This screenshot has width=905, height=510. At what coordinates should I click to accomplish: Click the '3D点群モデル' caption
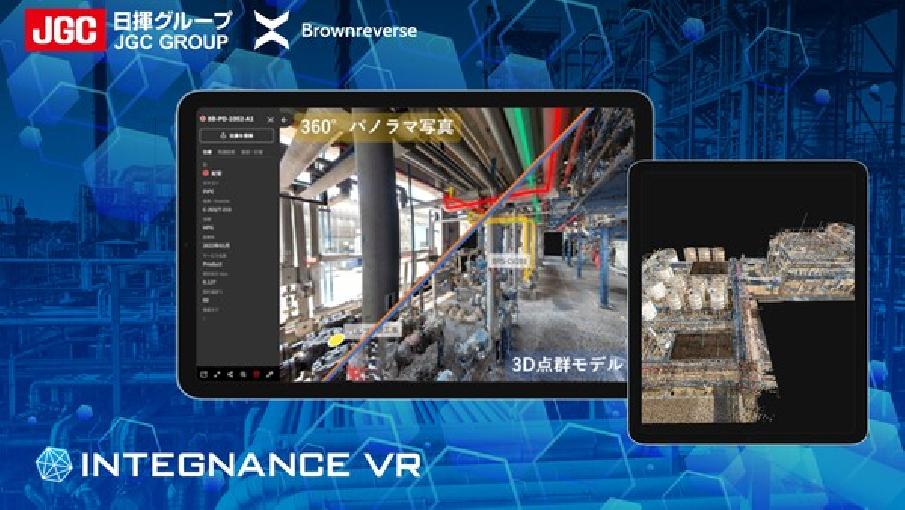click(567, 365)
